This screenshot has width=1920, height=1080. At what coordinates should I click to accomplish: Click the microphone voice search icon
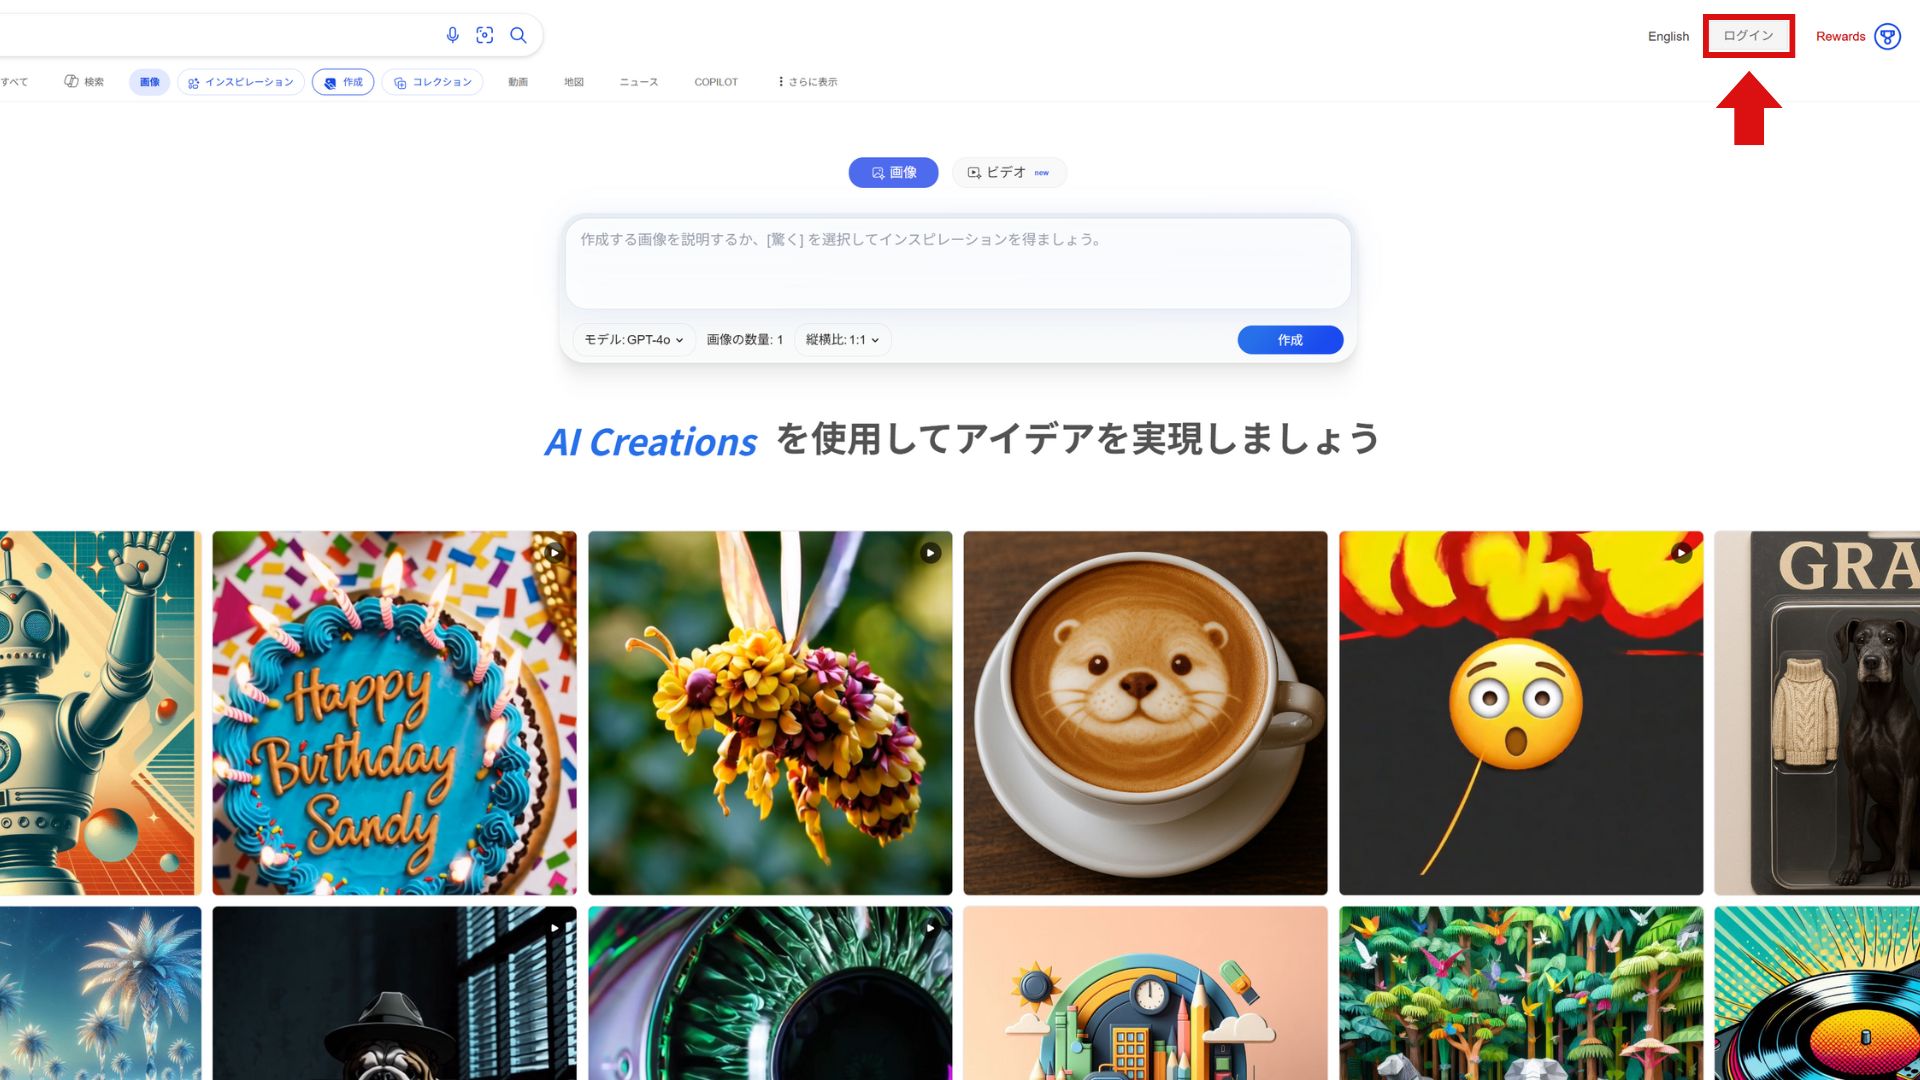click(x=452, y=35)
